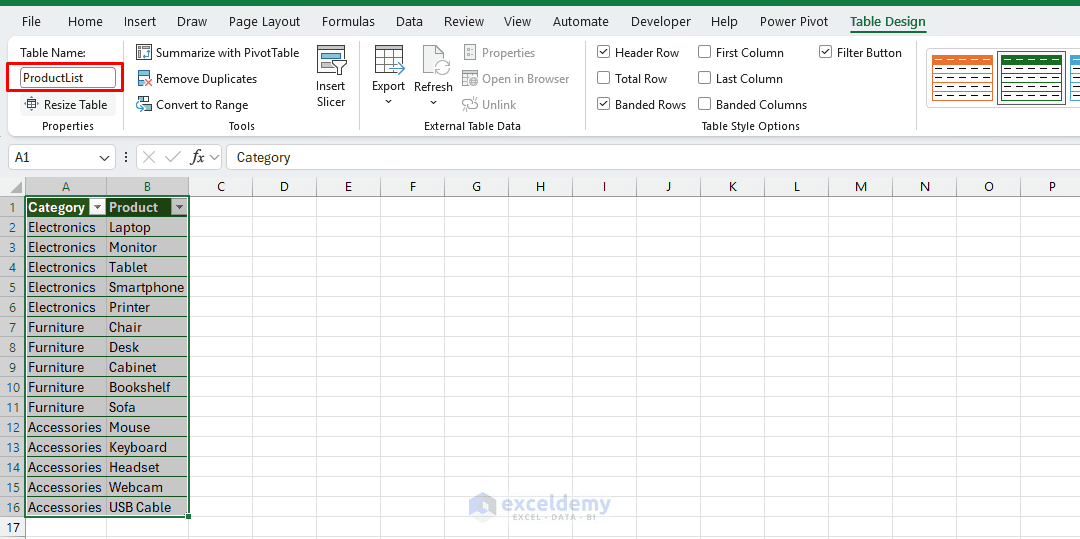The height and width of the screenshot is (539, 1080).
Task: Enable the Last Column checkbox
Action: [x=705, y=78]
